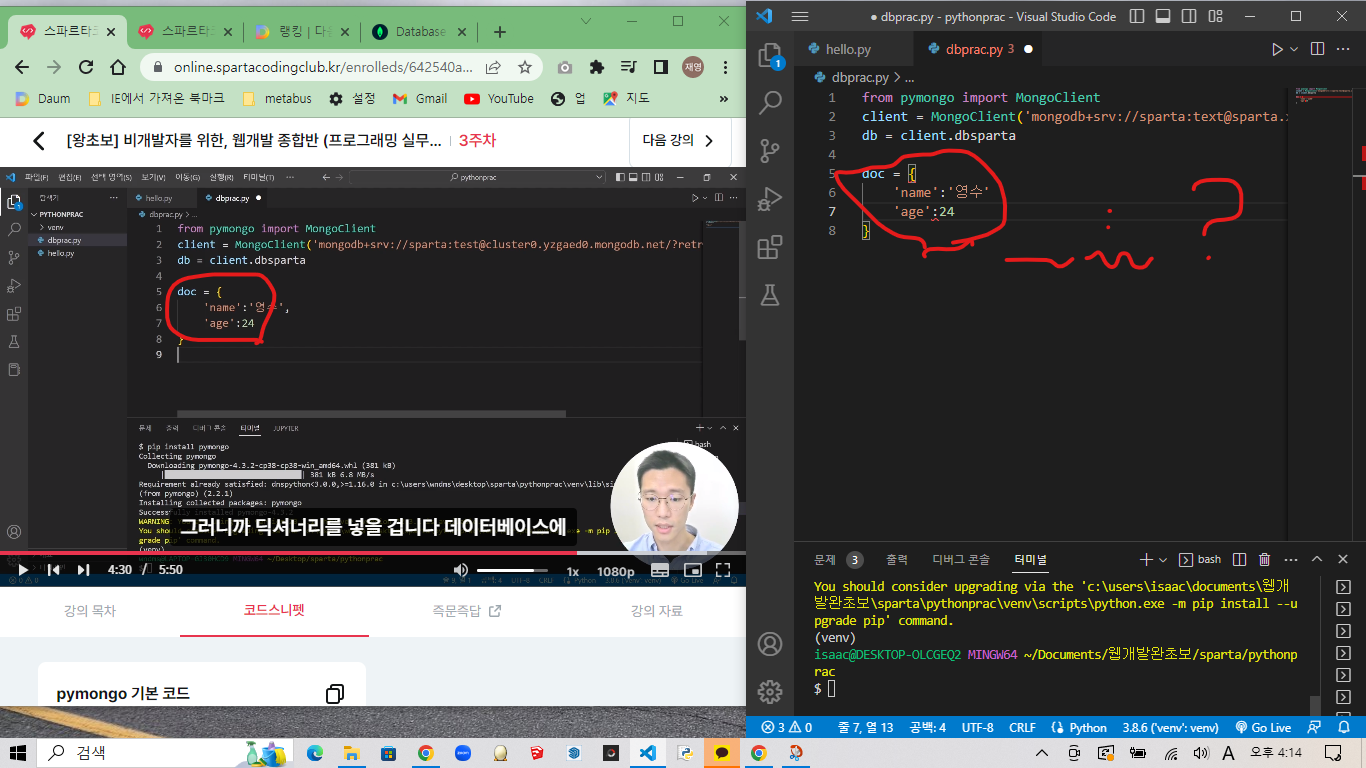Open 강의 자료 tab
Screen dimensions: 1366x768
[x=656, y=610]
